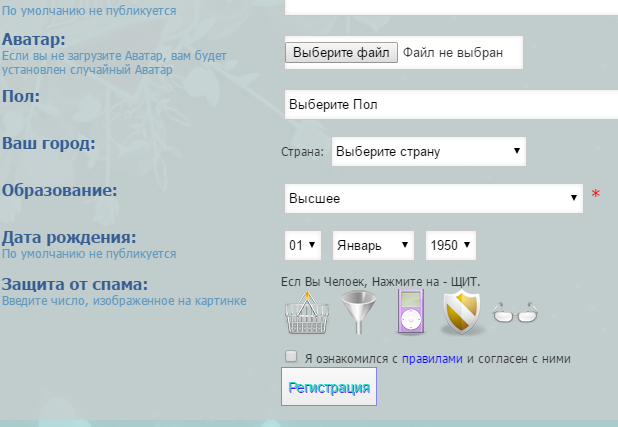Click the 'Выберите Пол' gender field

(x=450, y=105)
